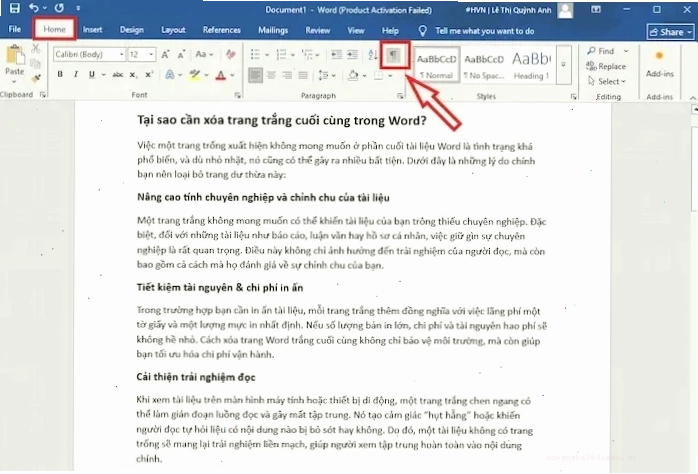Open the Change Case (Aa) menu

click(x=204, y=54)
